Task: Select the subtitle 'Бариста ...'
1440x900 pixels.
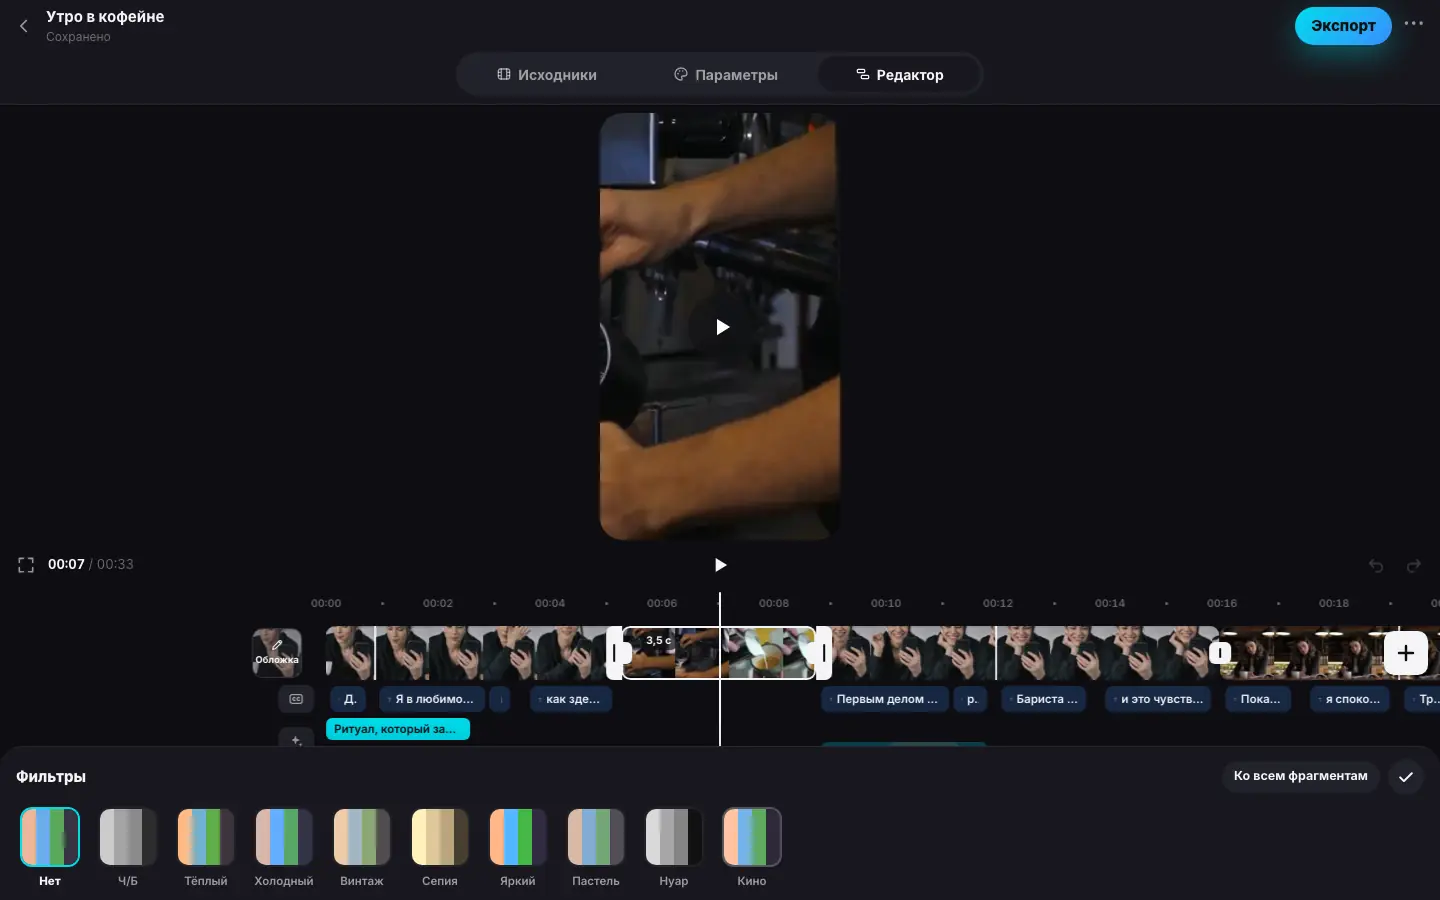Action: [1045, 699]
